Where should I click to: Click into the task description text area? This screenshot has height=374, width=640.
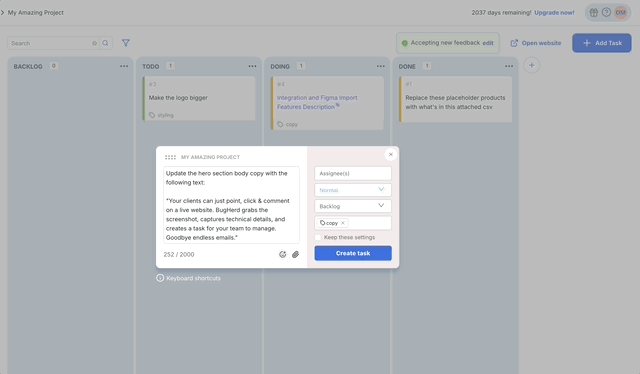click(231, 205)
